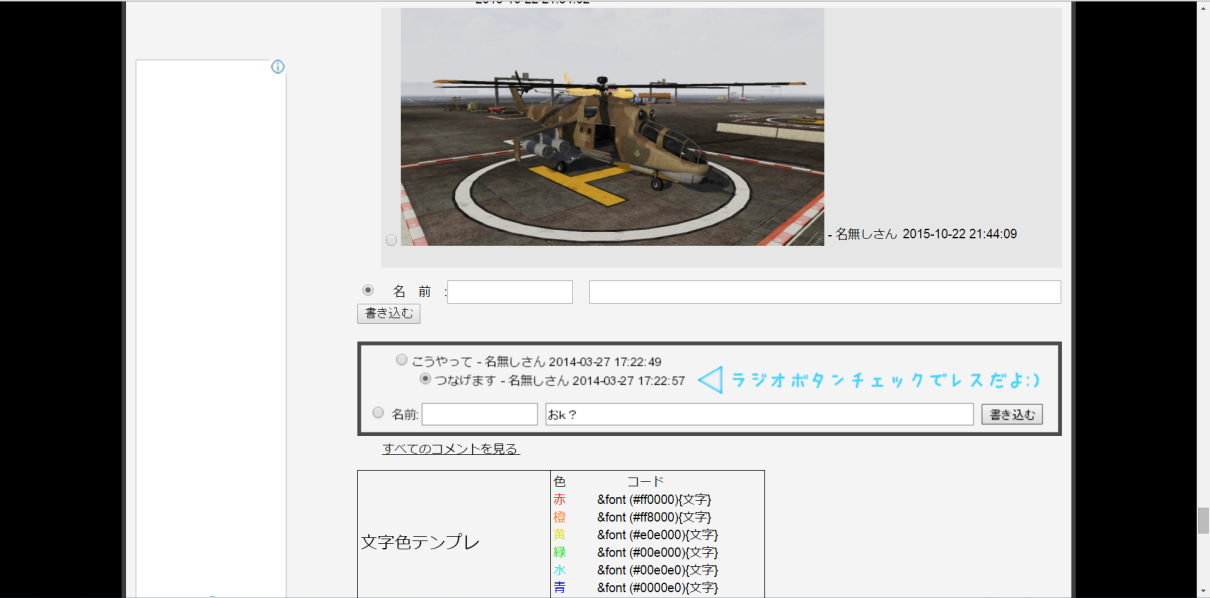Click the field containing おk？
The image size is (1210, 598).
coord(759,414)
